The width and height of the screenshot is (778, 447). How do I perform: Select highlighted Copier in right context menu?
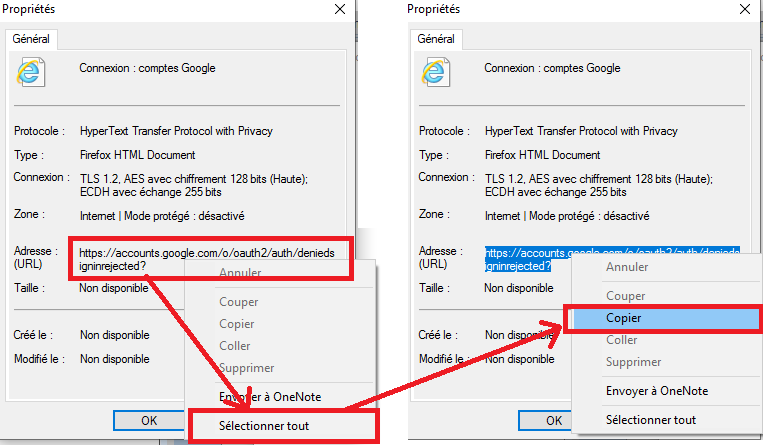click(x=665, y=318)
